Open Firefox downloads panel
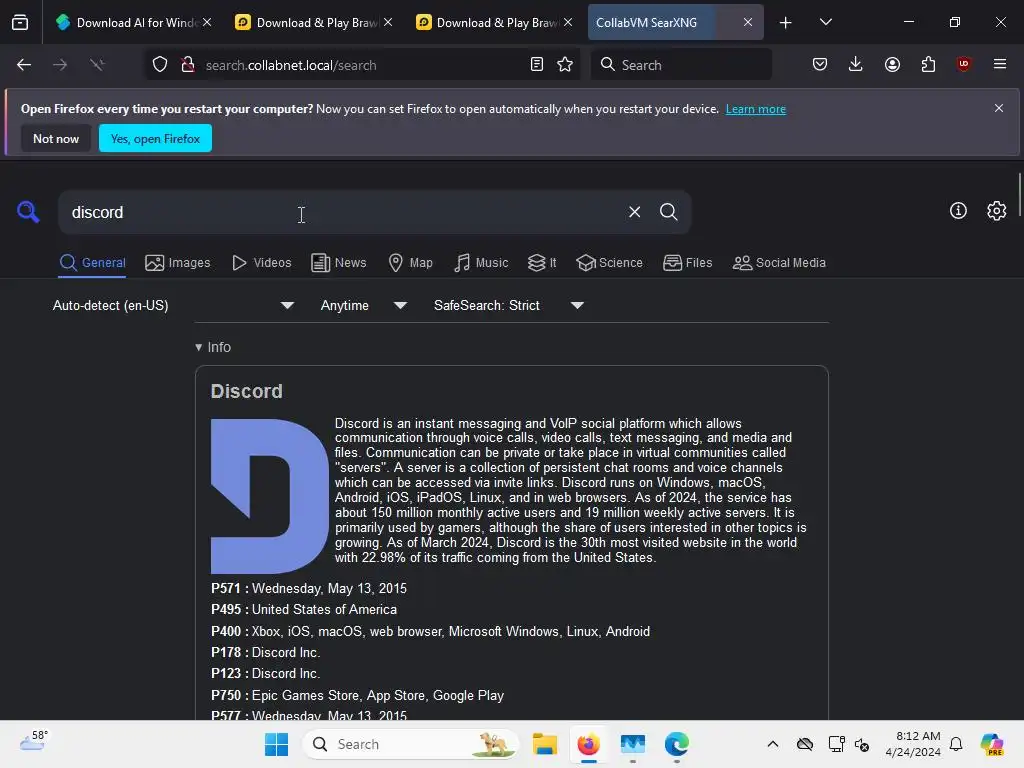The width and height of the screenshot is (1024, 768). [x=856, y=64]
